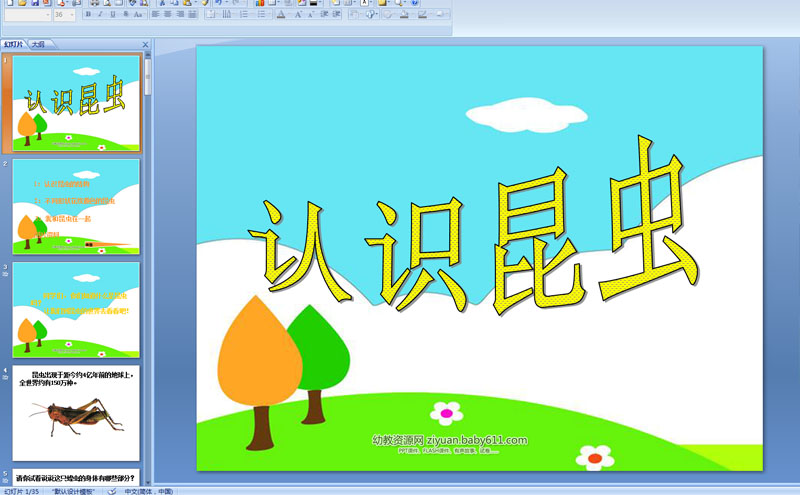800x495 pixels.
Task: Click the font color underlined A icon
Action: click(280, 15)
